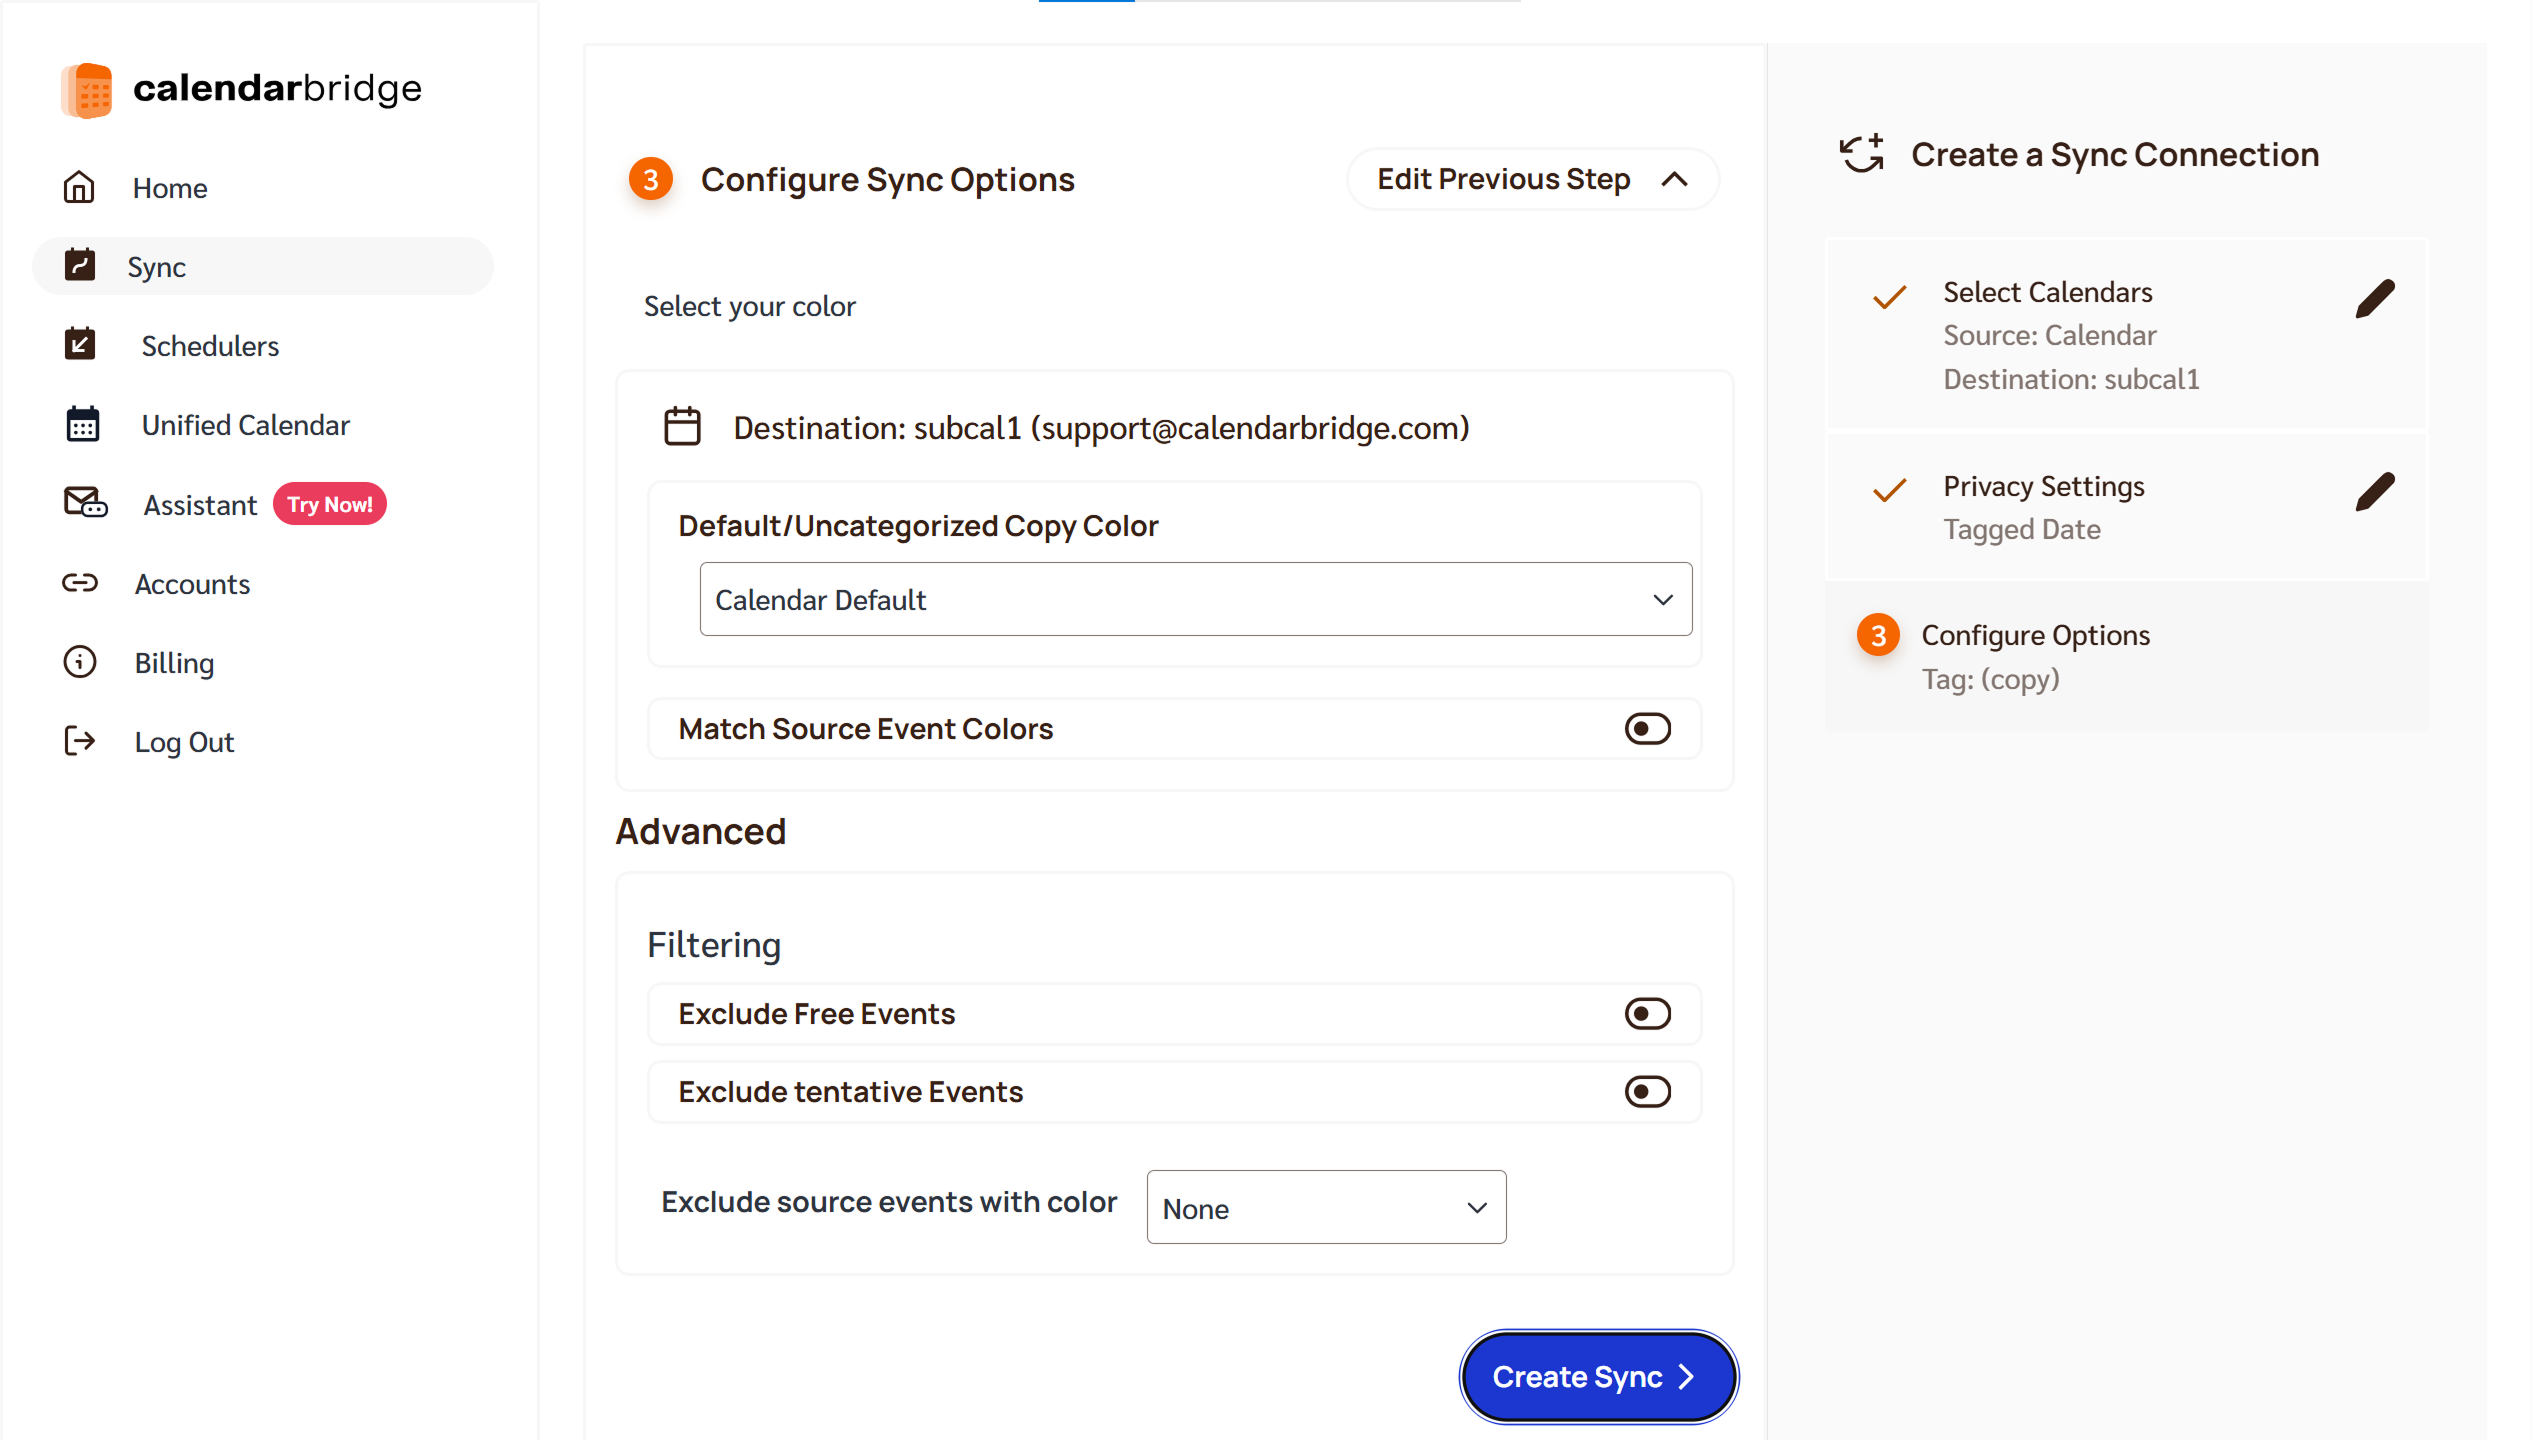Open Unified Calendar page

point(246,425)
